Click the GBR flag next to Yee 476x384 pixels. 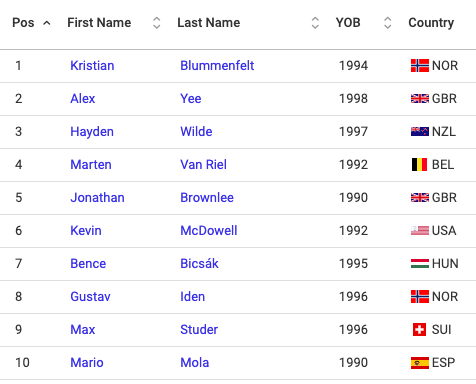420,99
